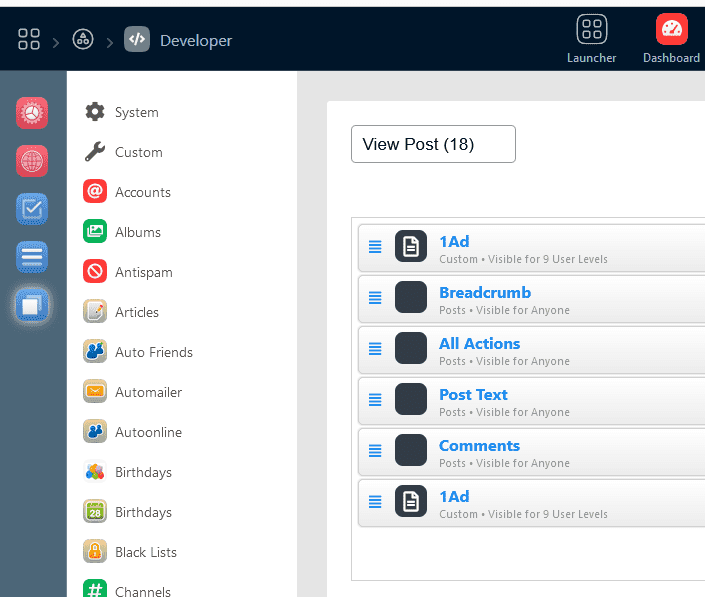705x597 pixels.
Task: Select the blue lines icon in left strip
Action: 32,257
